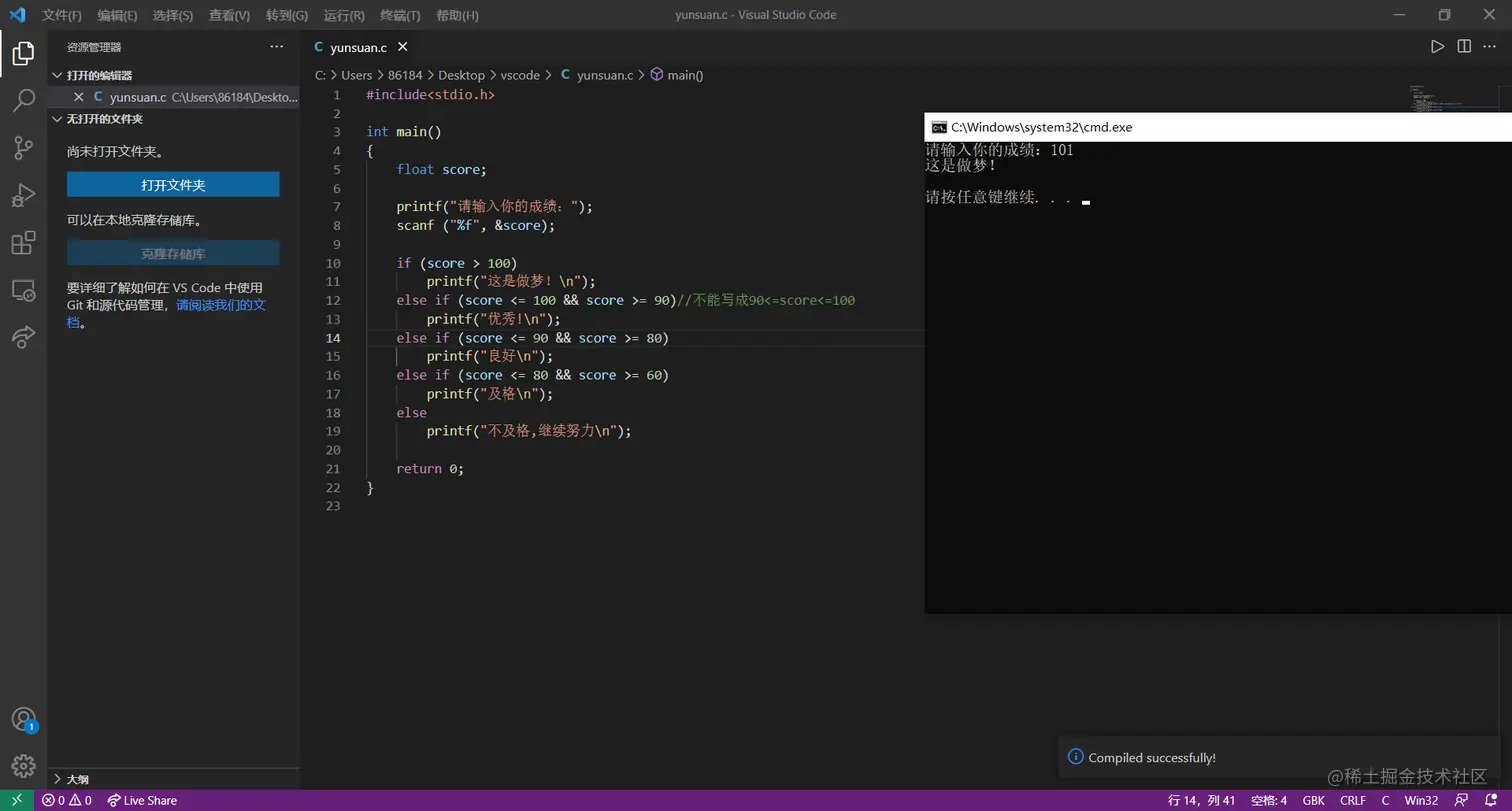Click the VS Code logo in title bar
The height and width of the screenshot is (811, 1512).
tap(17, 15)
